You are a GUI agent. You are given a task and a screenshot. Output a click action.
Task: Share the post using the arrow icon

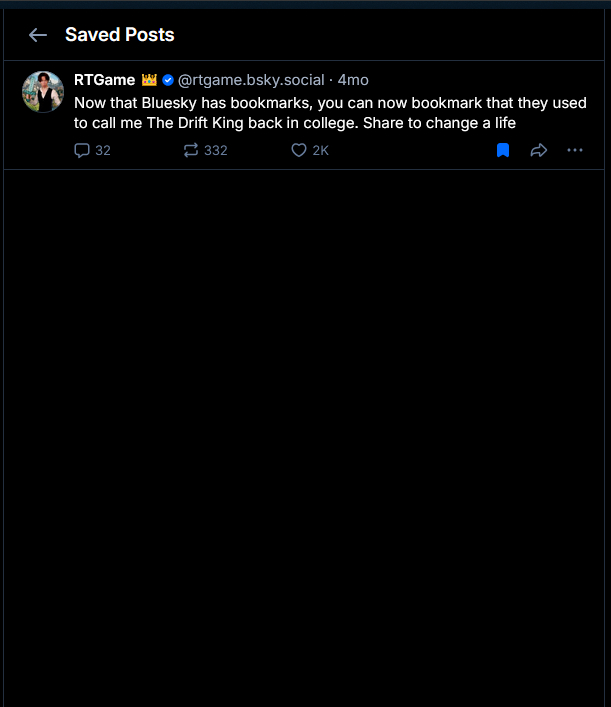538,151
